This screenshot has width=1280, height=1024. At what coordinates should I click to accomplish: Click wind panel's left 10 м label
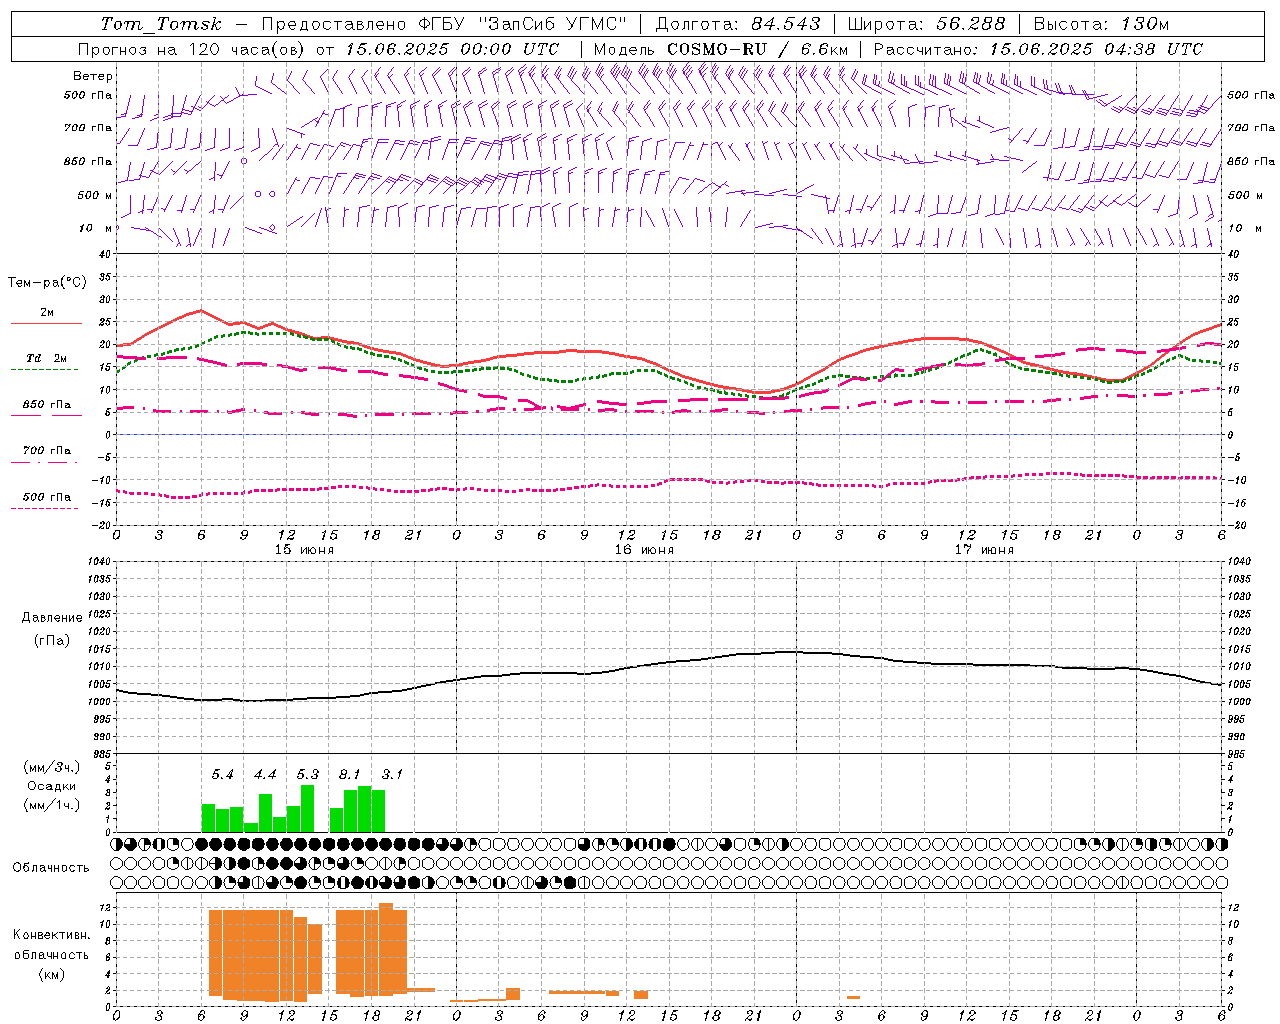96,228
